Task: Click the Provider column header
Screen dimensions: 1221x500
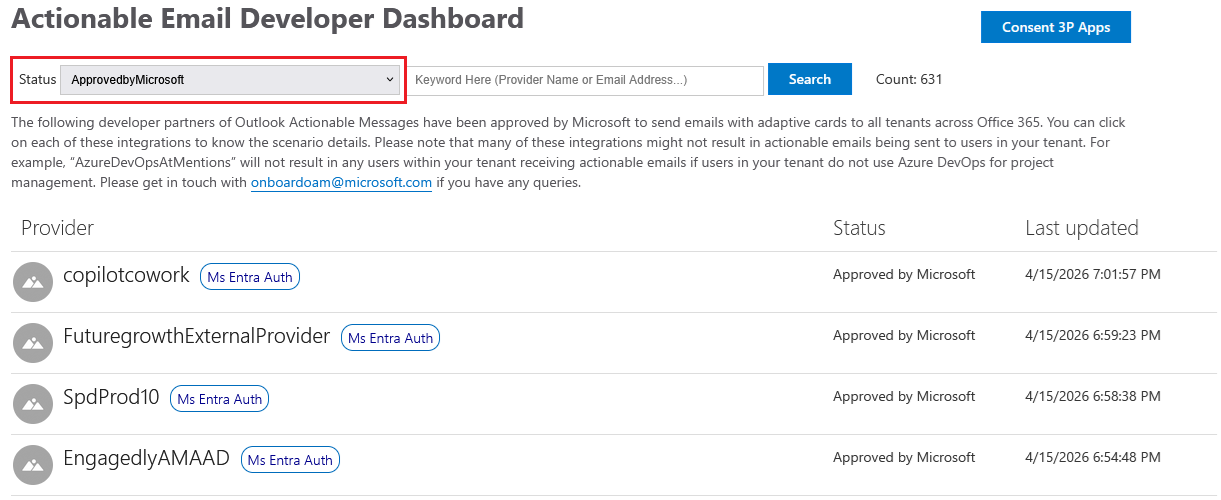Action: click(x=57, y=228)
